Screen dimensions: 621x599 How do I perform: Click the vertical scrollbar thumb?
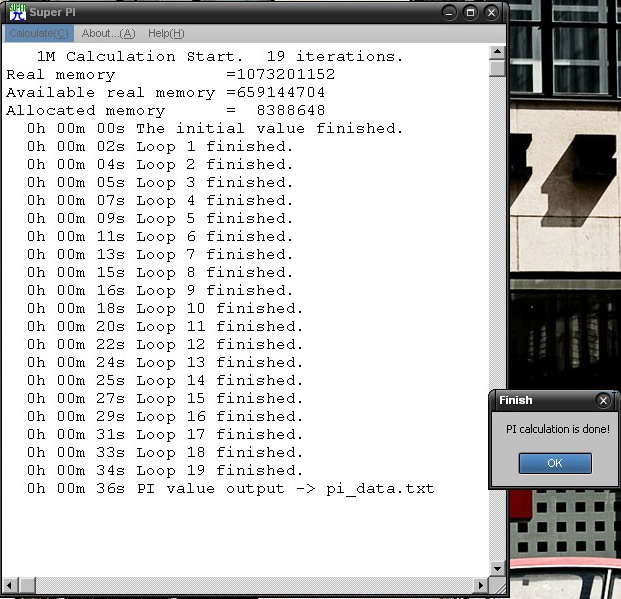click(497, 68)
